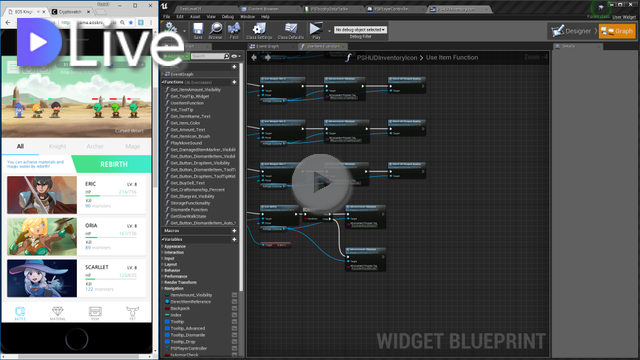Image resolution: width=640 pixels, height=360 pixels.
Task: Click the Save toolbar icon
Action: (x=198, y=31)
